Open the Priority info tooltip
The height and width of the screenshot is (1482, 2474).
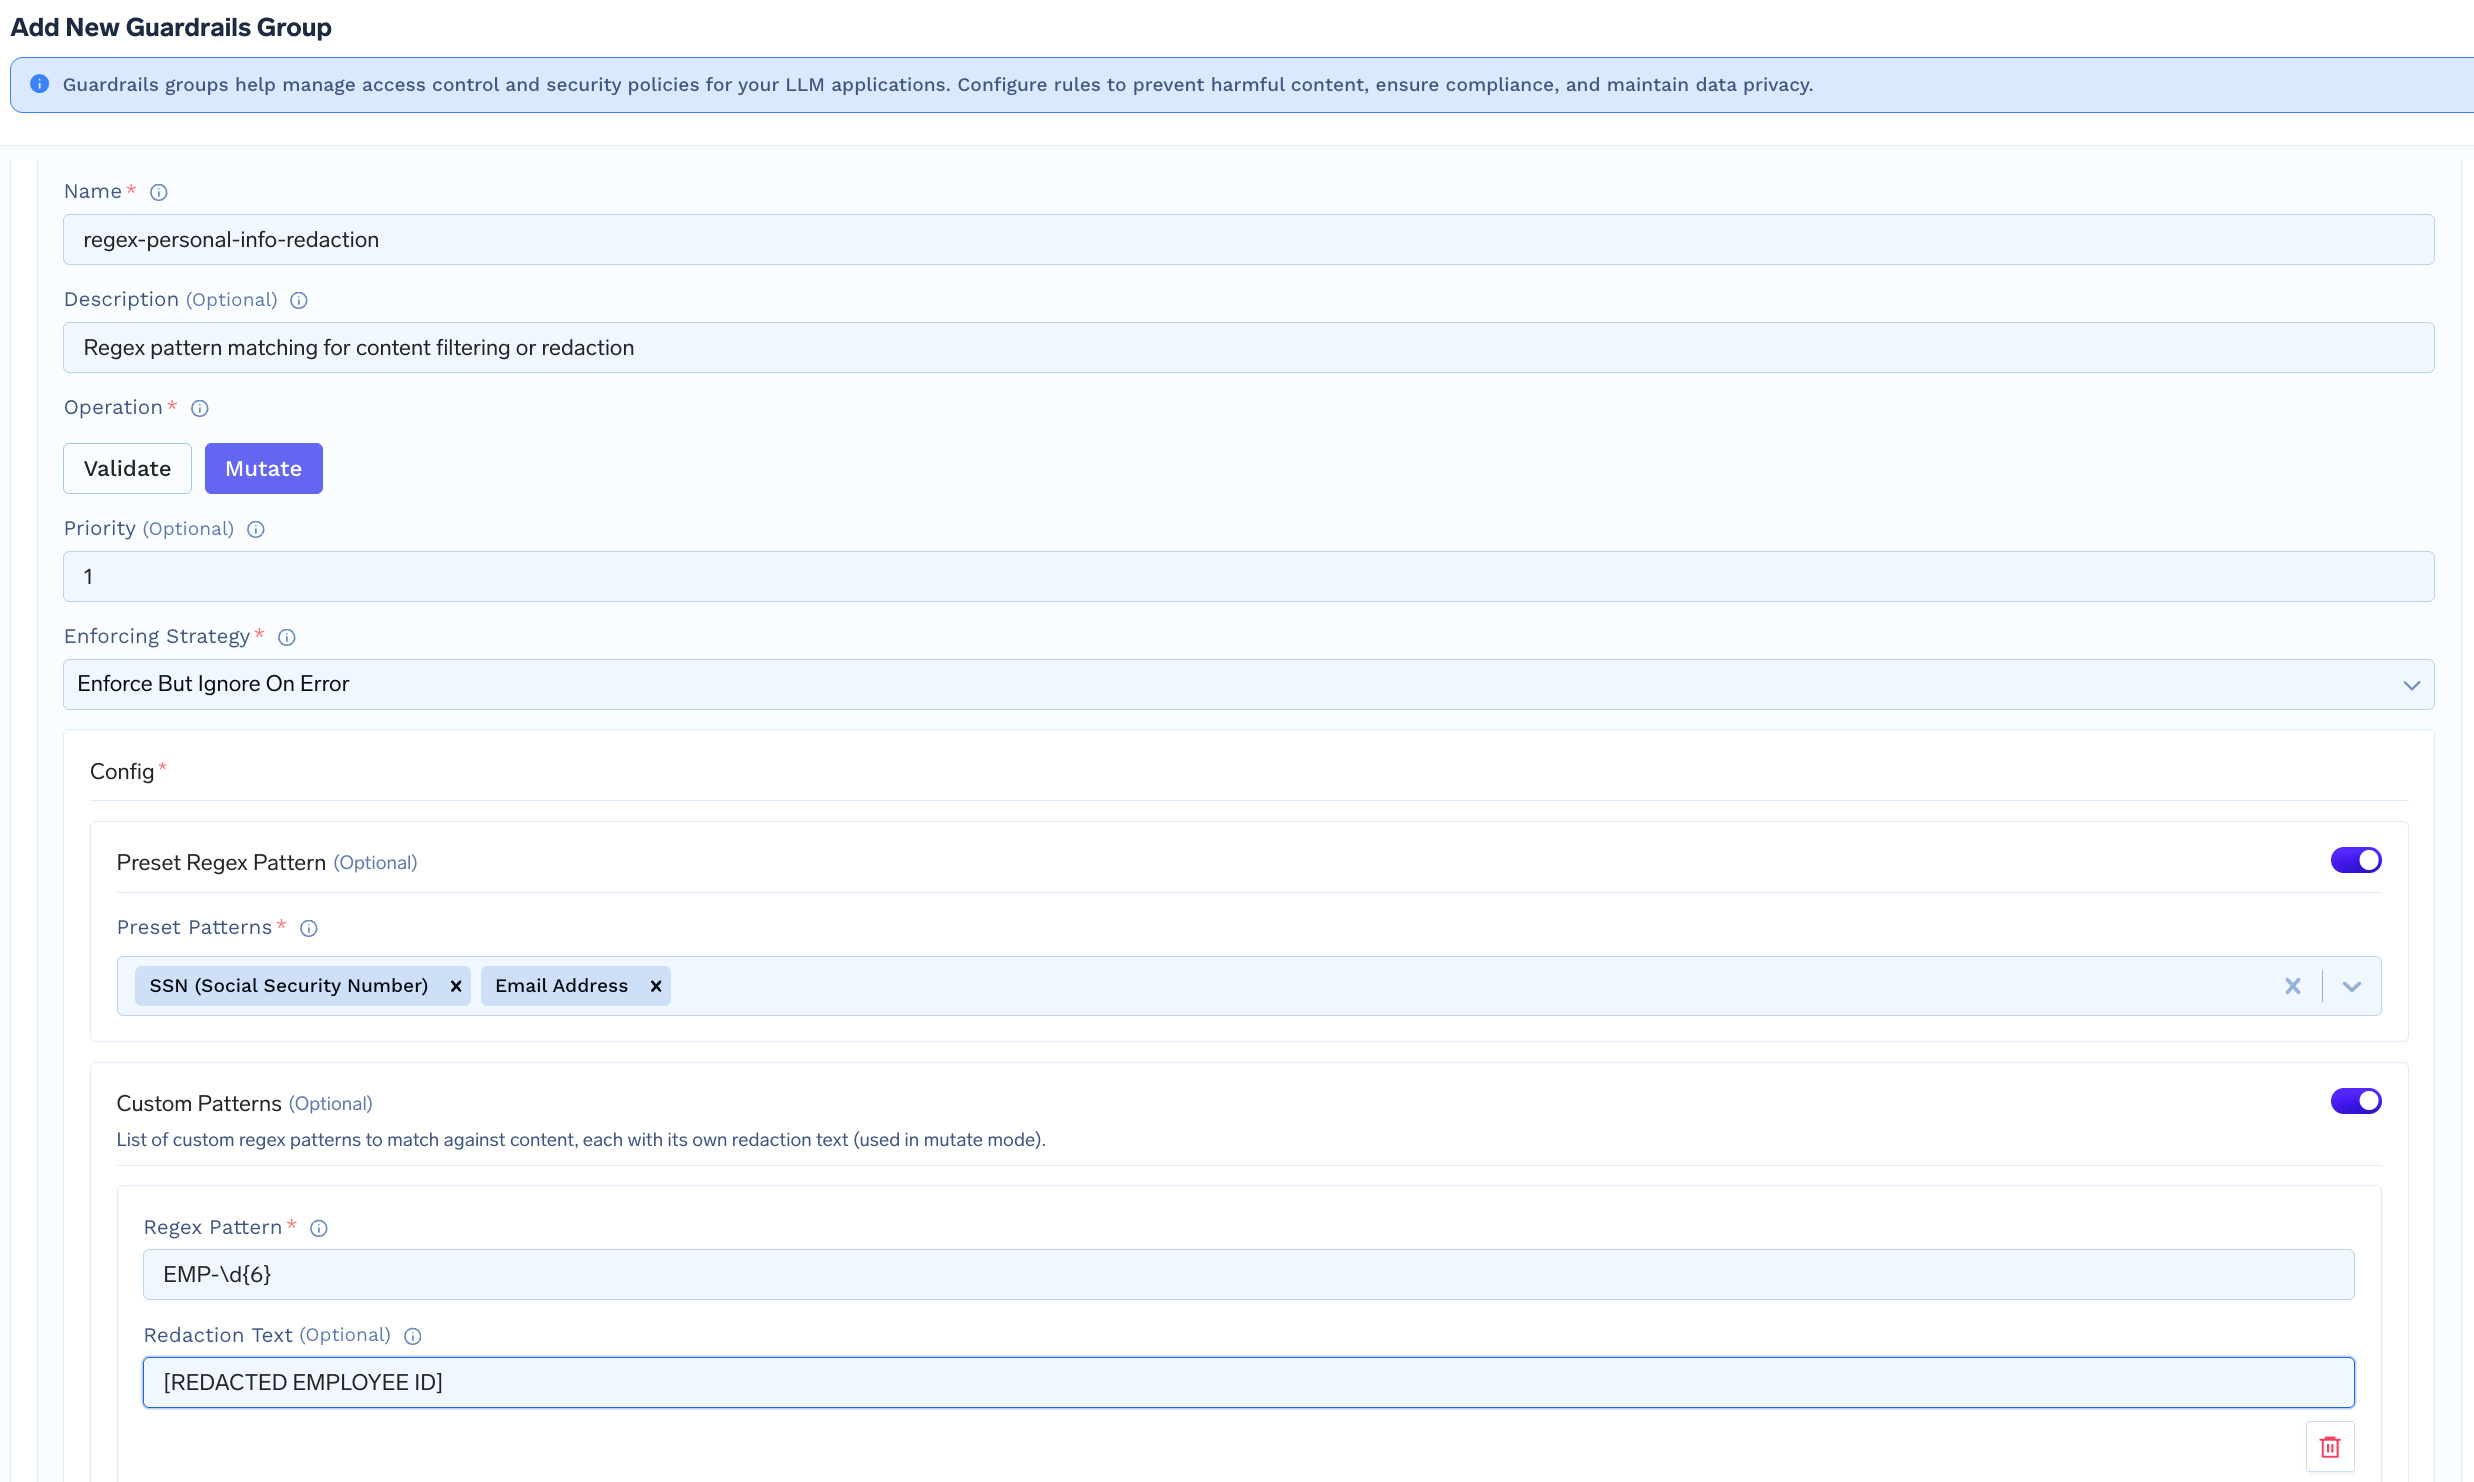point(255,529)
